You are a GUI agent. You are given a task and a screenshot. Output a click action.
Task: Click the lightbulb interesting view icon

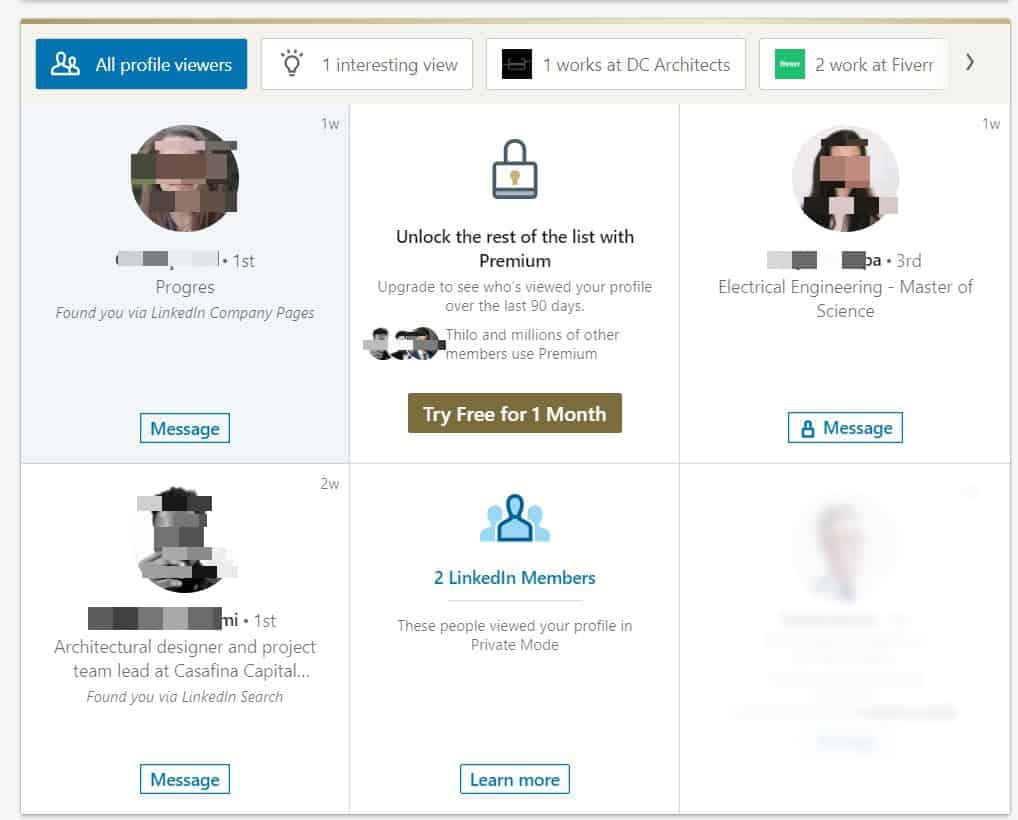coord(292,63)
